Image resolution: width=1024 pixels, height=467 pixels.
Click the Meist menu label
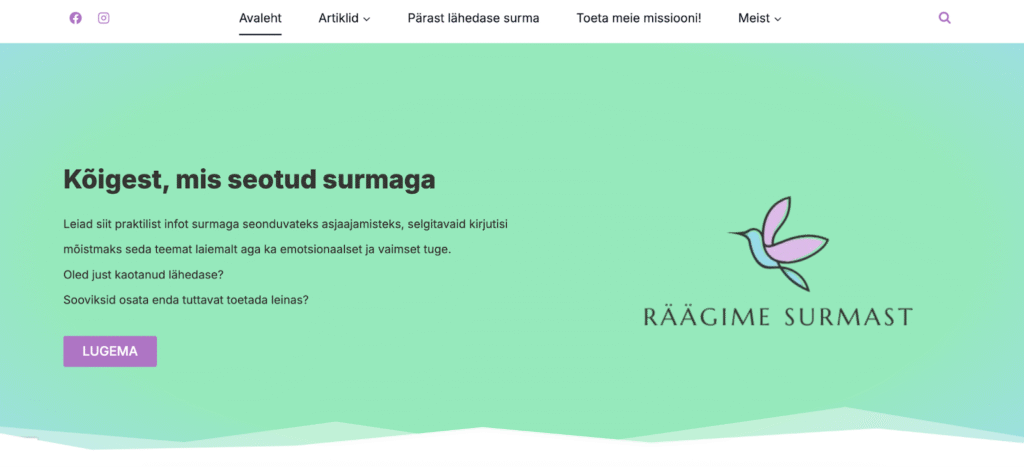pos(754,18)
